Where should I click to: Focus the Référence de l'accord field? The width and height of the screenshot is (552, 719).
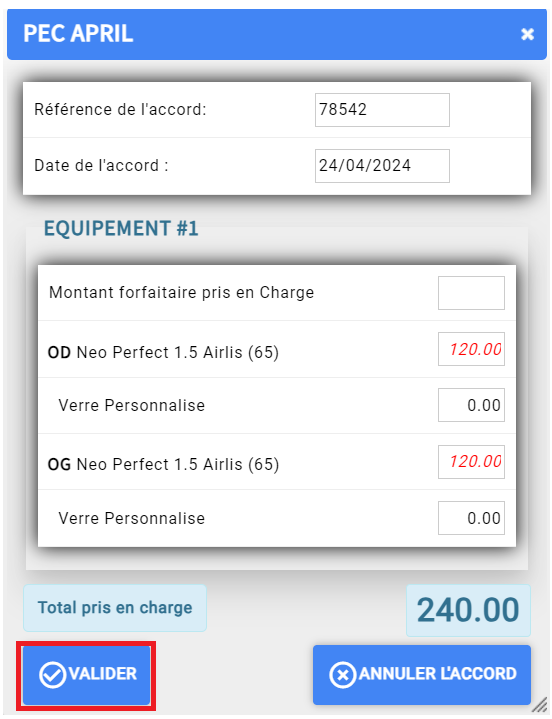pos(382,110)
